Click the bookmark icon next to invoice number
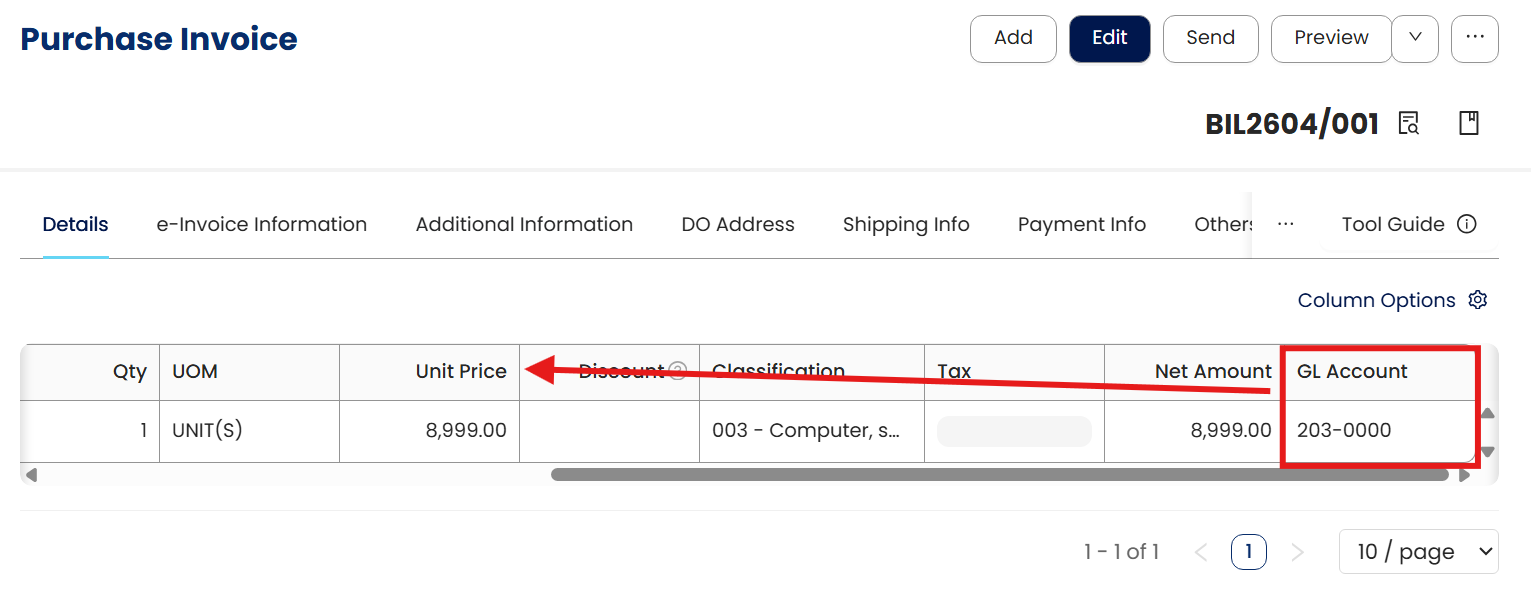This screenshot has height=594, width=1531. pos(1468,123)
